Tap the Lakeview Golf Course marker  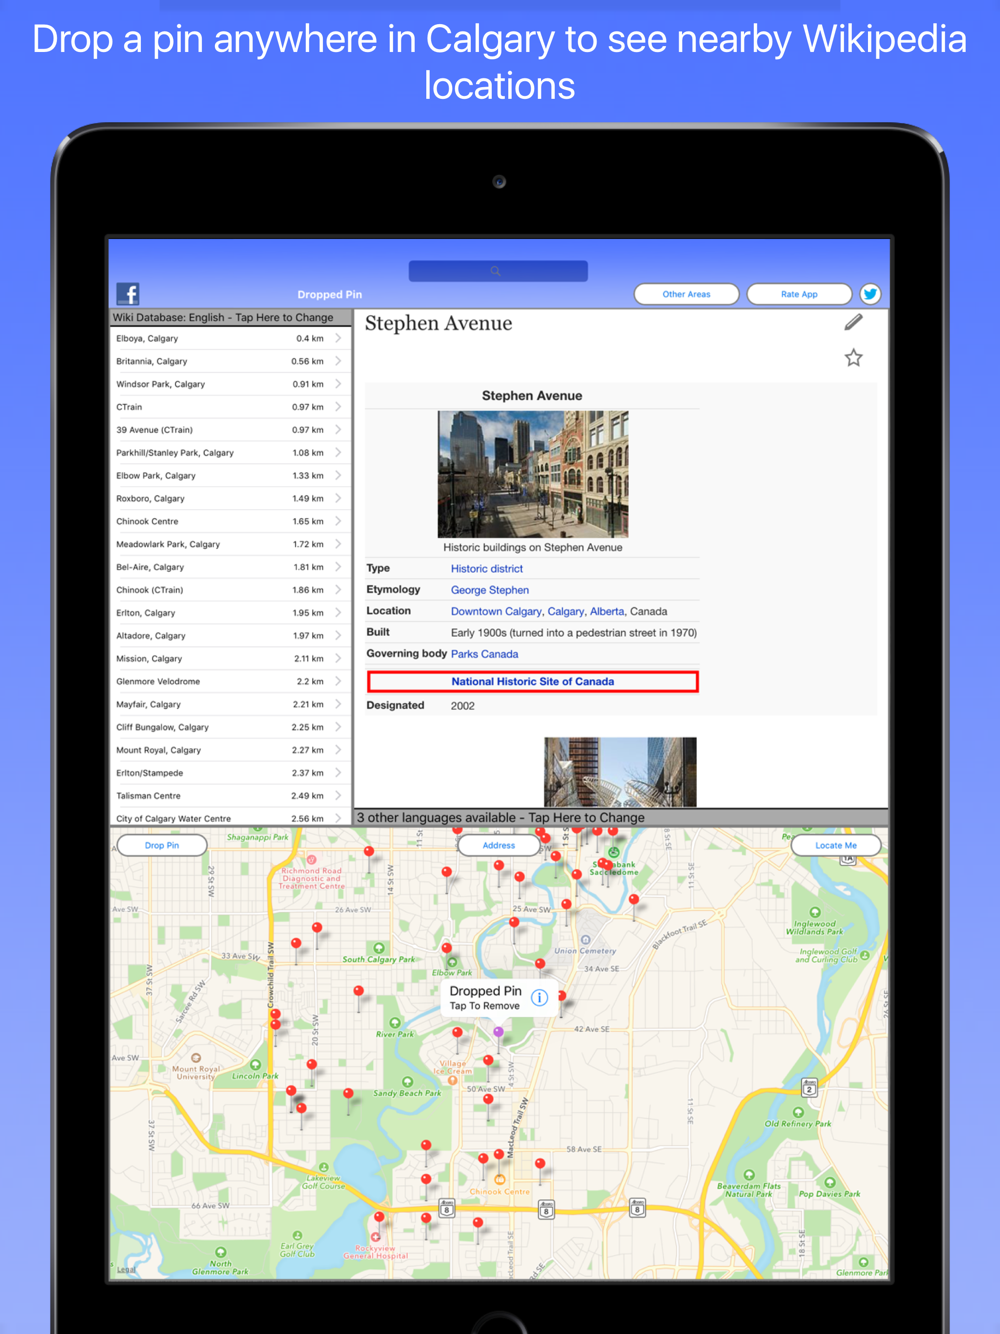[323, 1167]
